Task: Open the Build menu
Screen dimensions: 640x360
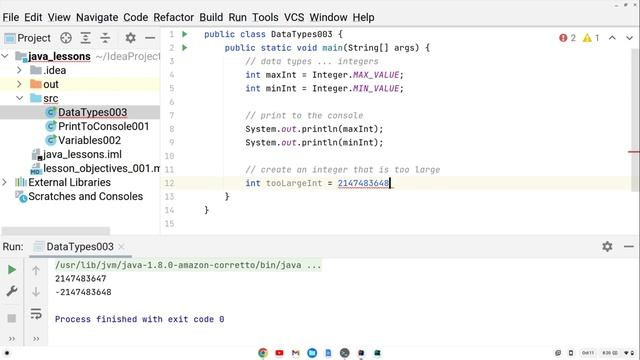Action: pos(211,18)
